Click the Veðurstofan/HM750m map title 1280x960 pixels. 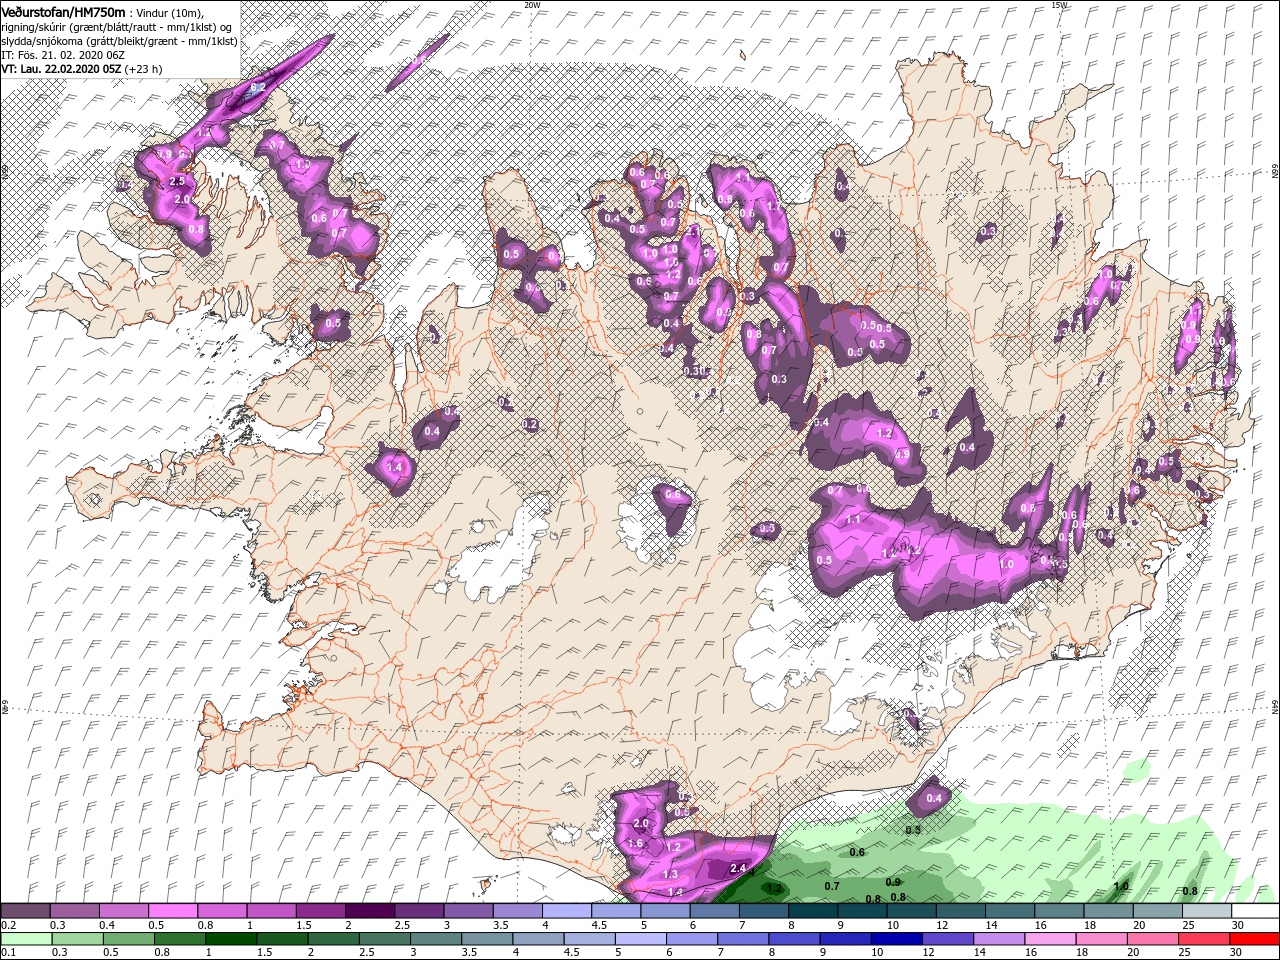[x=63, y=11]
